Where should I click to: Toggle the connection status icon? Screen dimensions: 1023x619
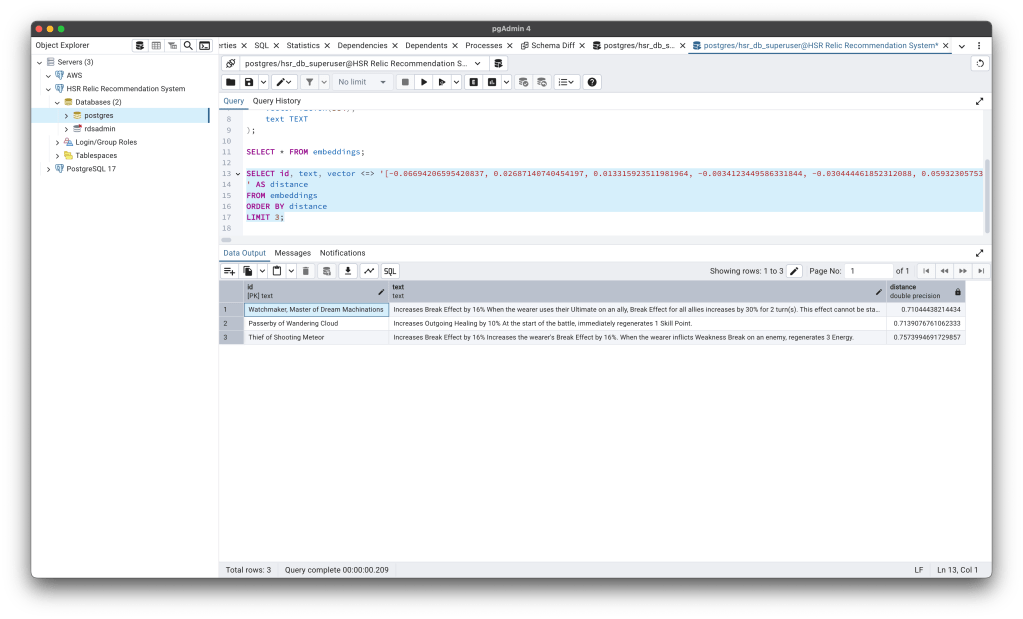tap(230, 63)
